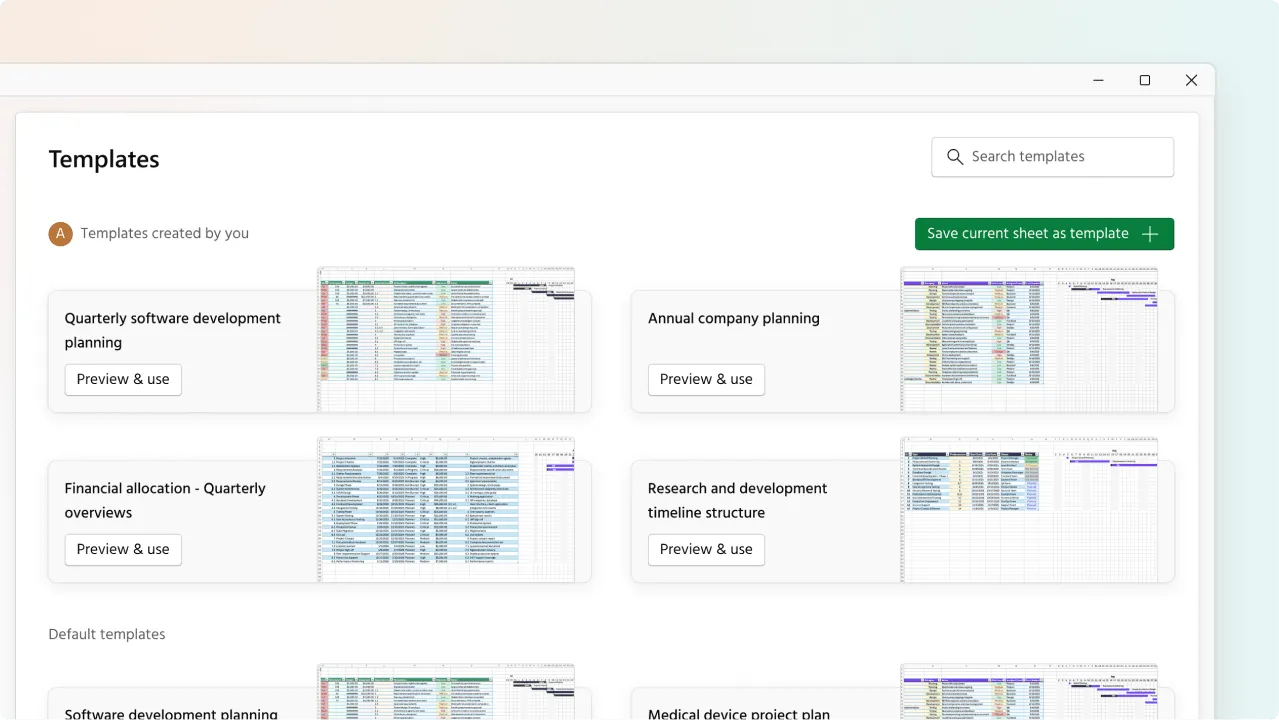Viewport: 1279px width, 720px height.
Task: Preview & use Quarterly software development planning
Action: [123, 380]
